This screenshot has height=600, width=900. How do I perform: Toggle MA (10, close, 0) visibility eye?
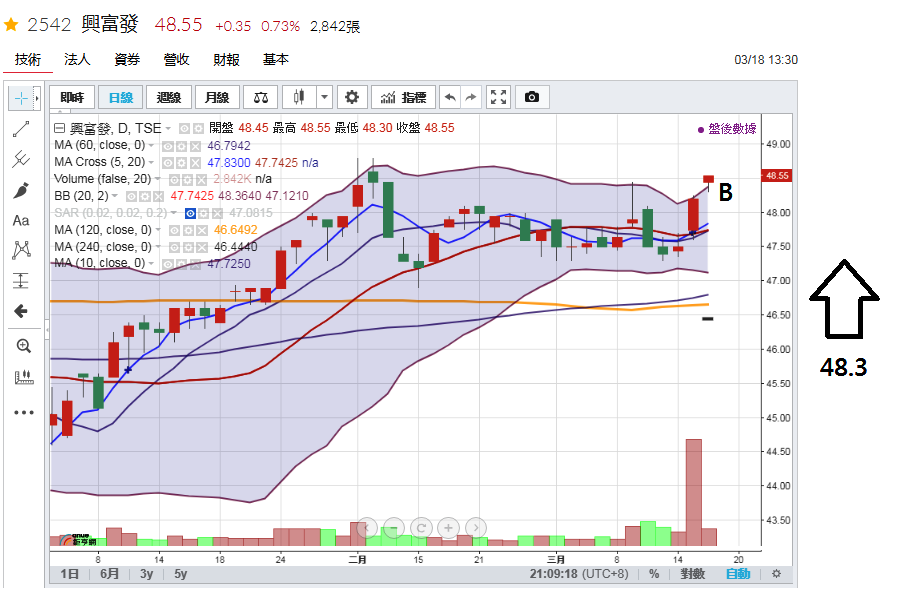(168, 264)
